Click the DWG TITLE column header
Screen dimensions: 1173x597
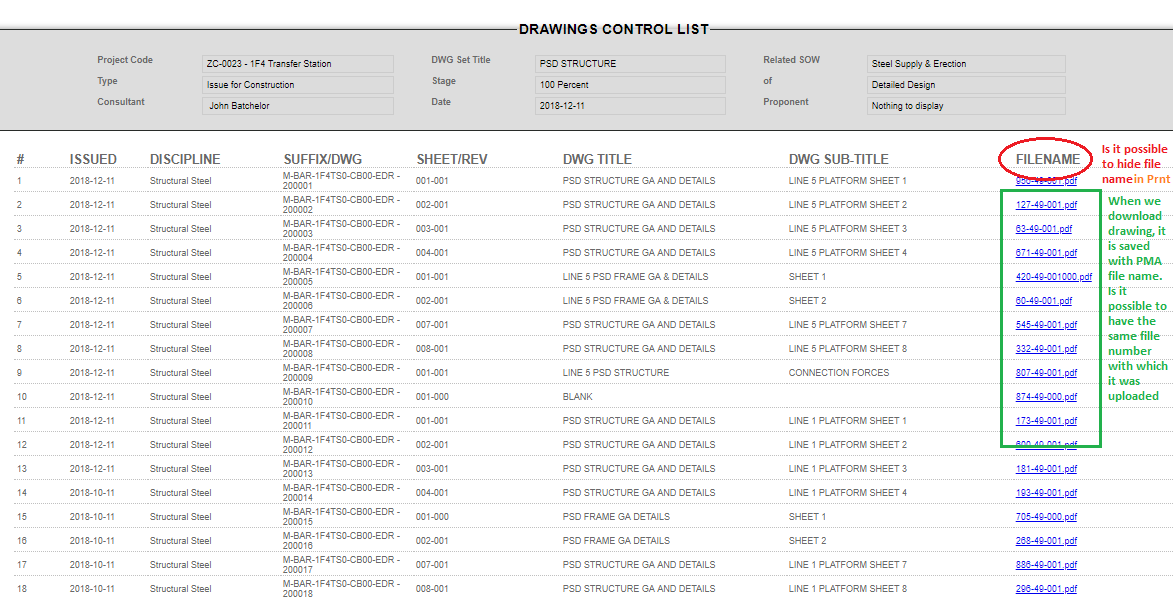(x=597, y=159)
